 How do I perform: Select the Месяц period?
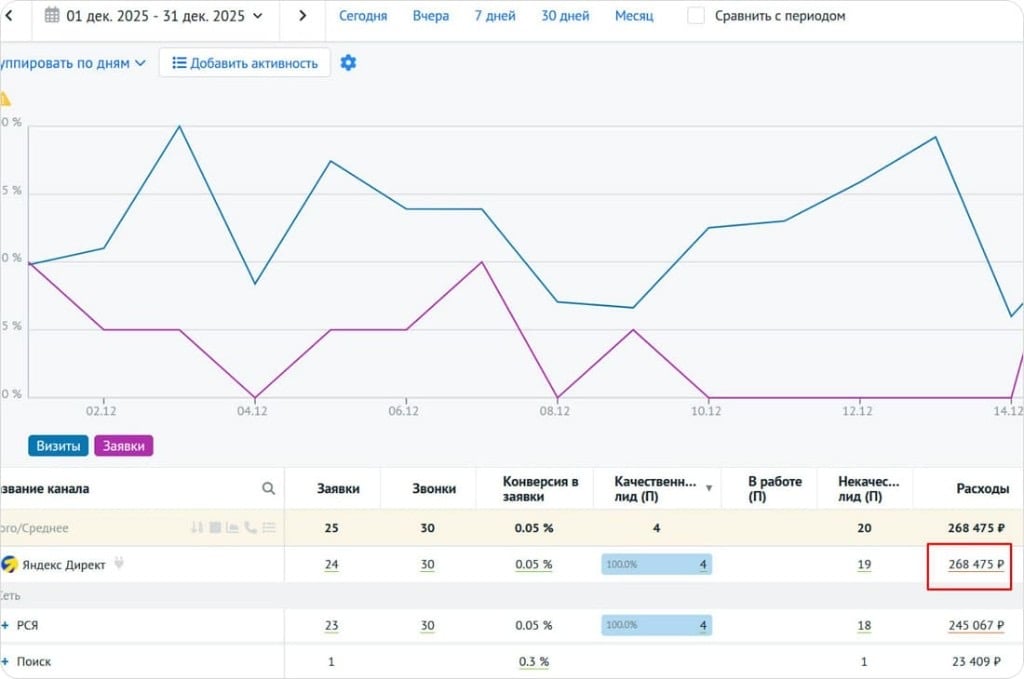634,16
